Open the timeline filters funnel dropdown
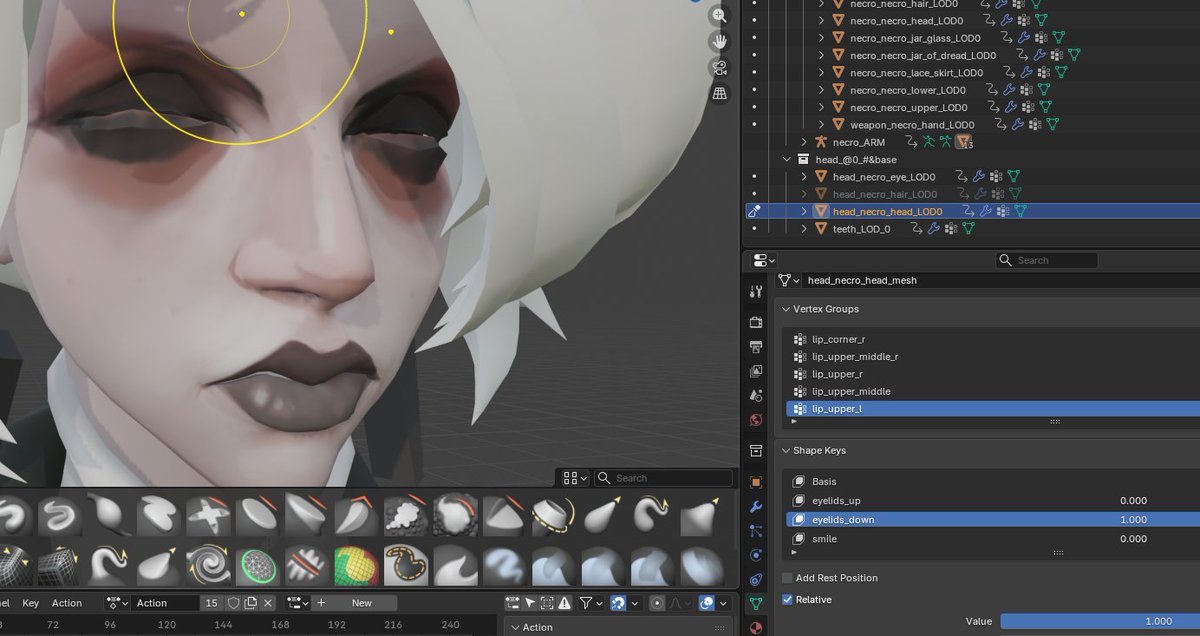The width and height of the screenshot is (1200, 636). coord(590,603)
